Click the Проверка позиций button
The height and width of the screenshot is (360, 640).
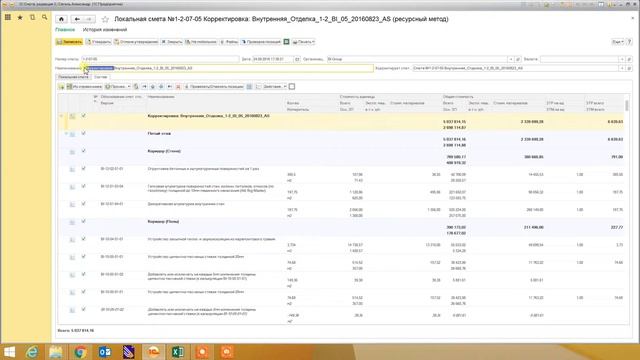coord(261,42)
